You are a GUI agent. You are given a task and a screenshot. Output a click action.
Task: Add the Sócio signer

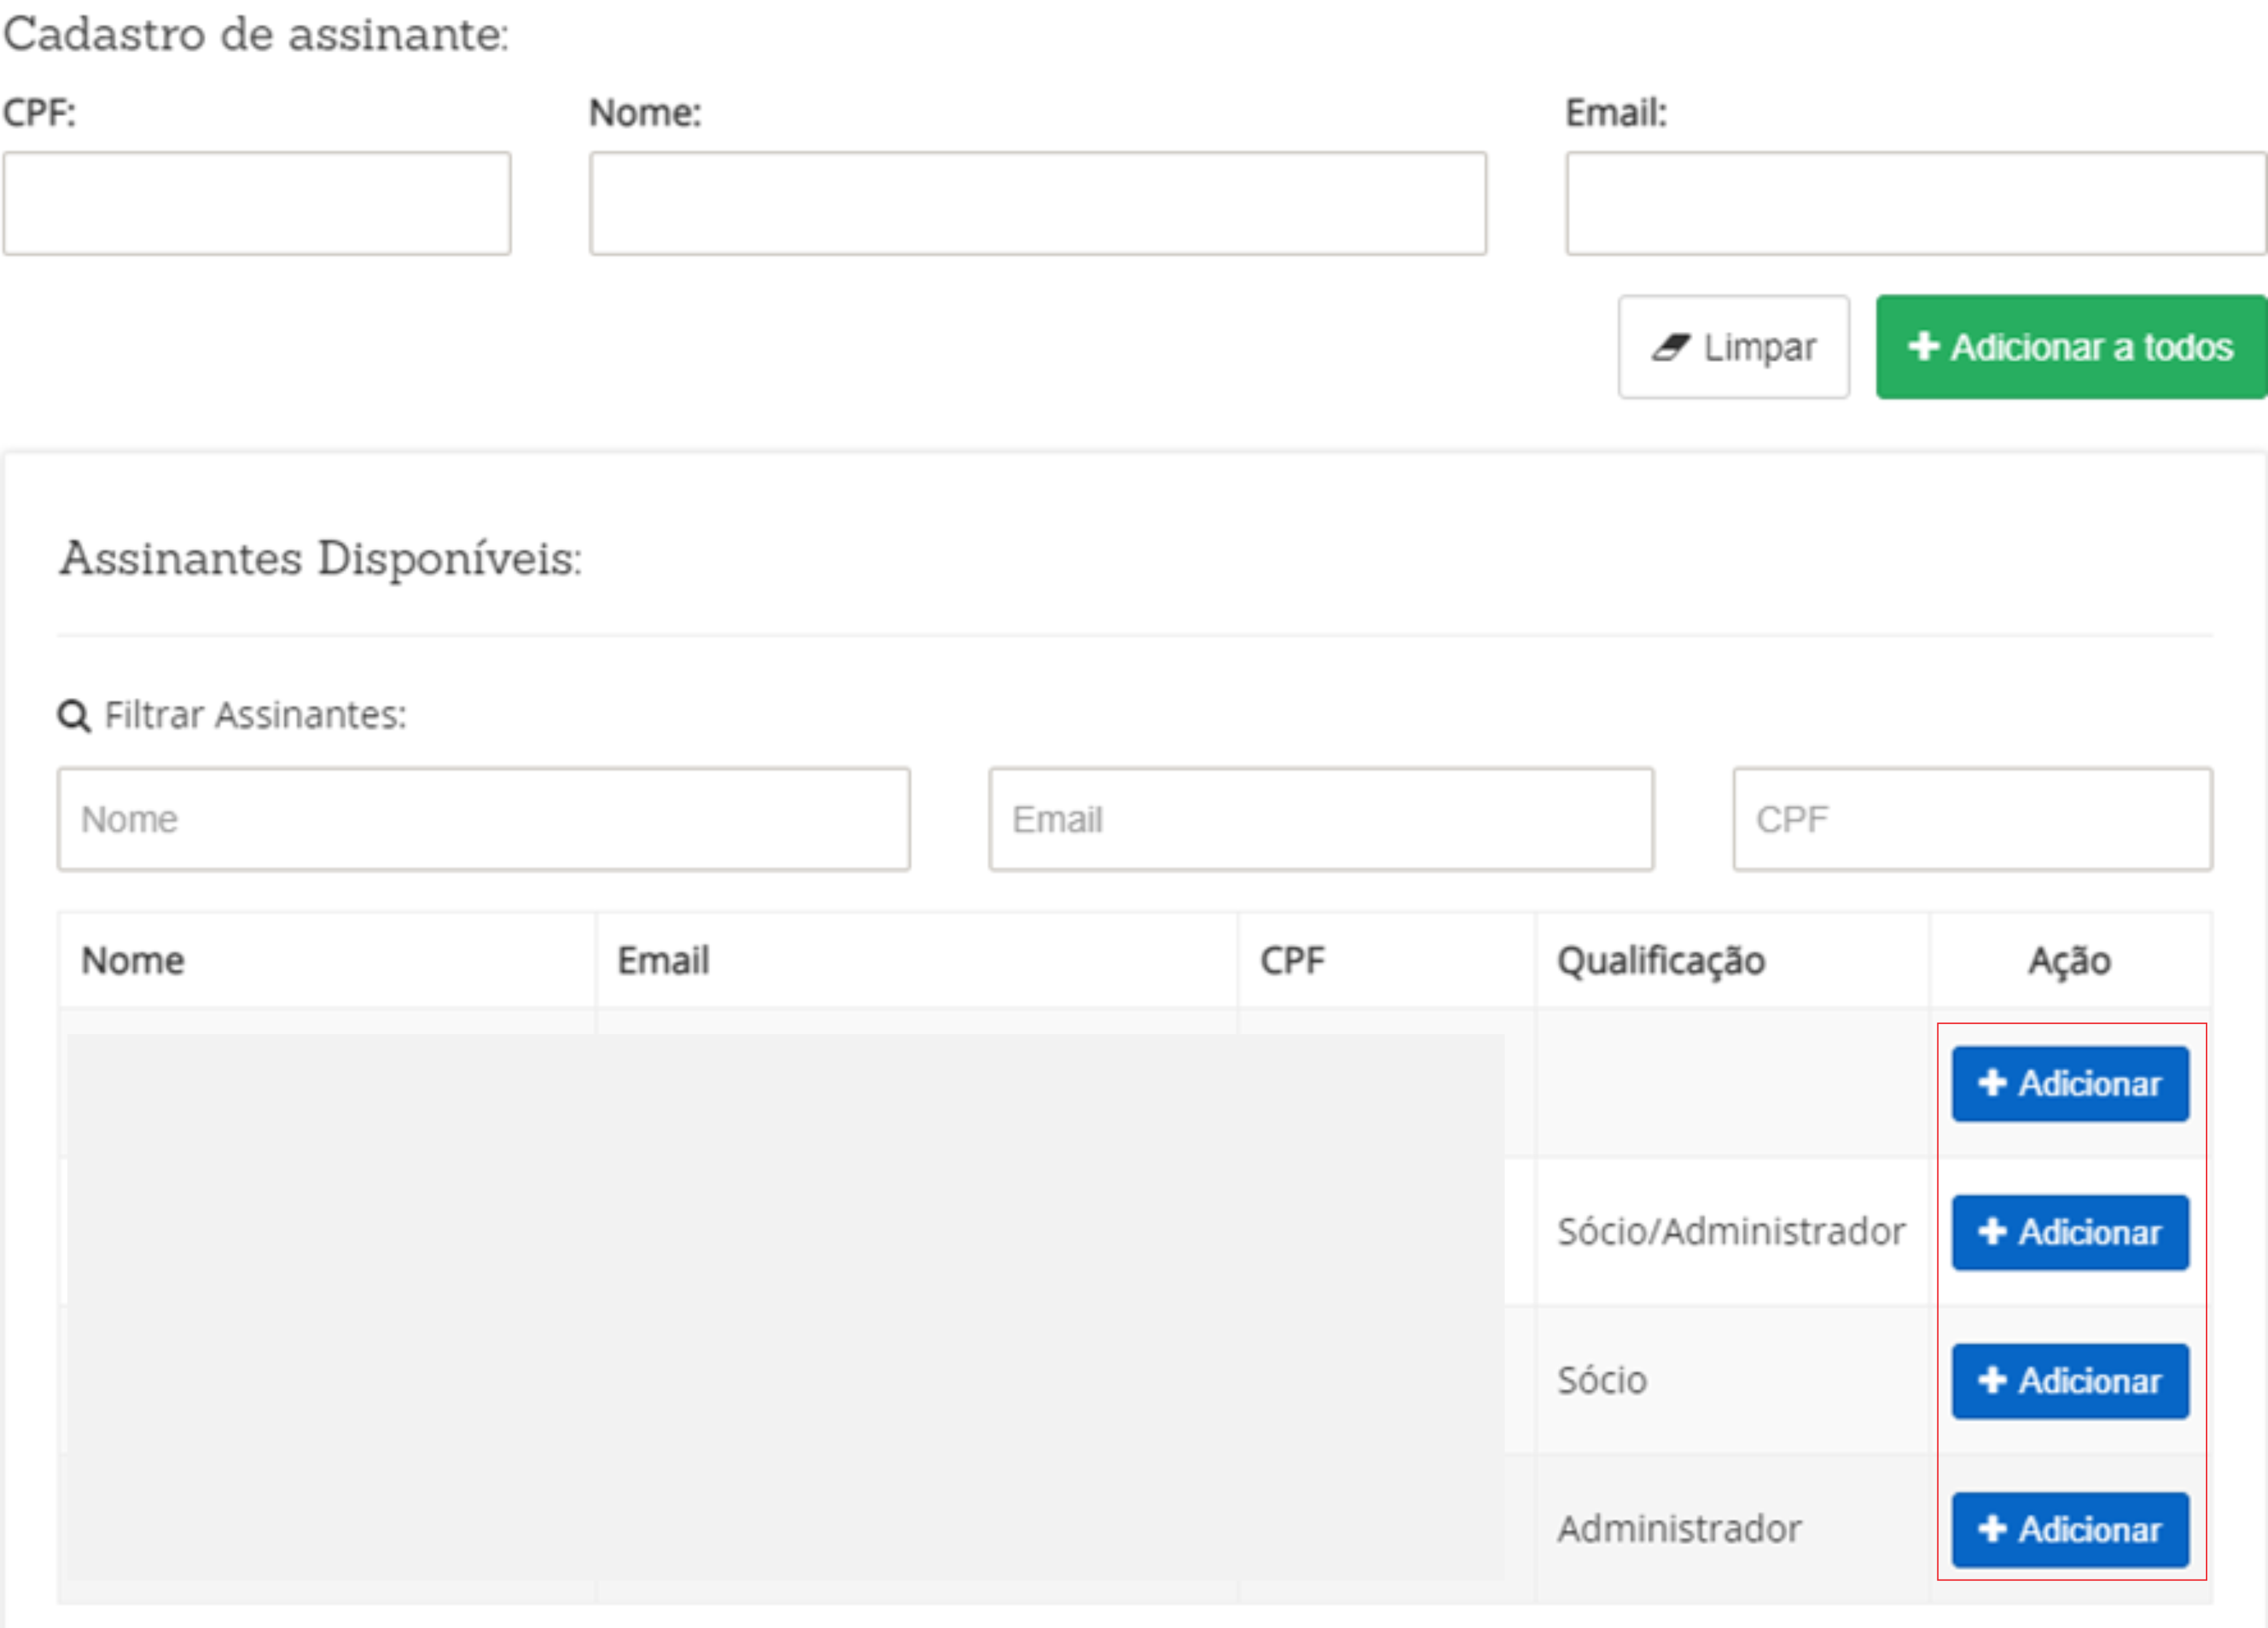(x=2070, y=1381)
